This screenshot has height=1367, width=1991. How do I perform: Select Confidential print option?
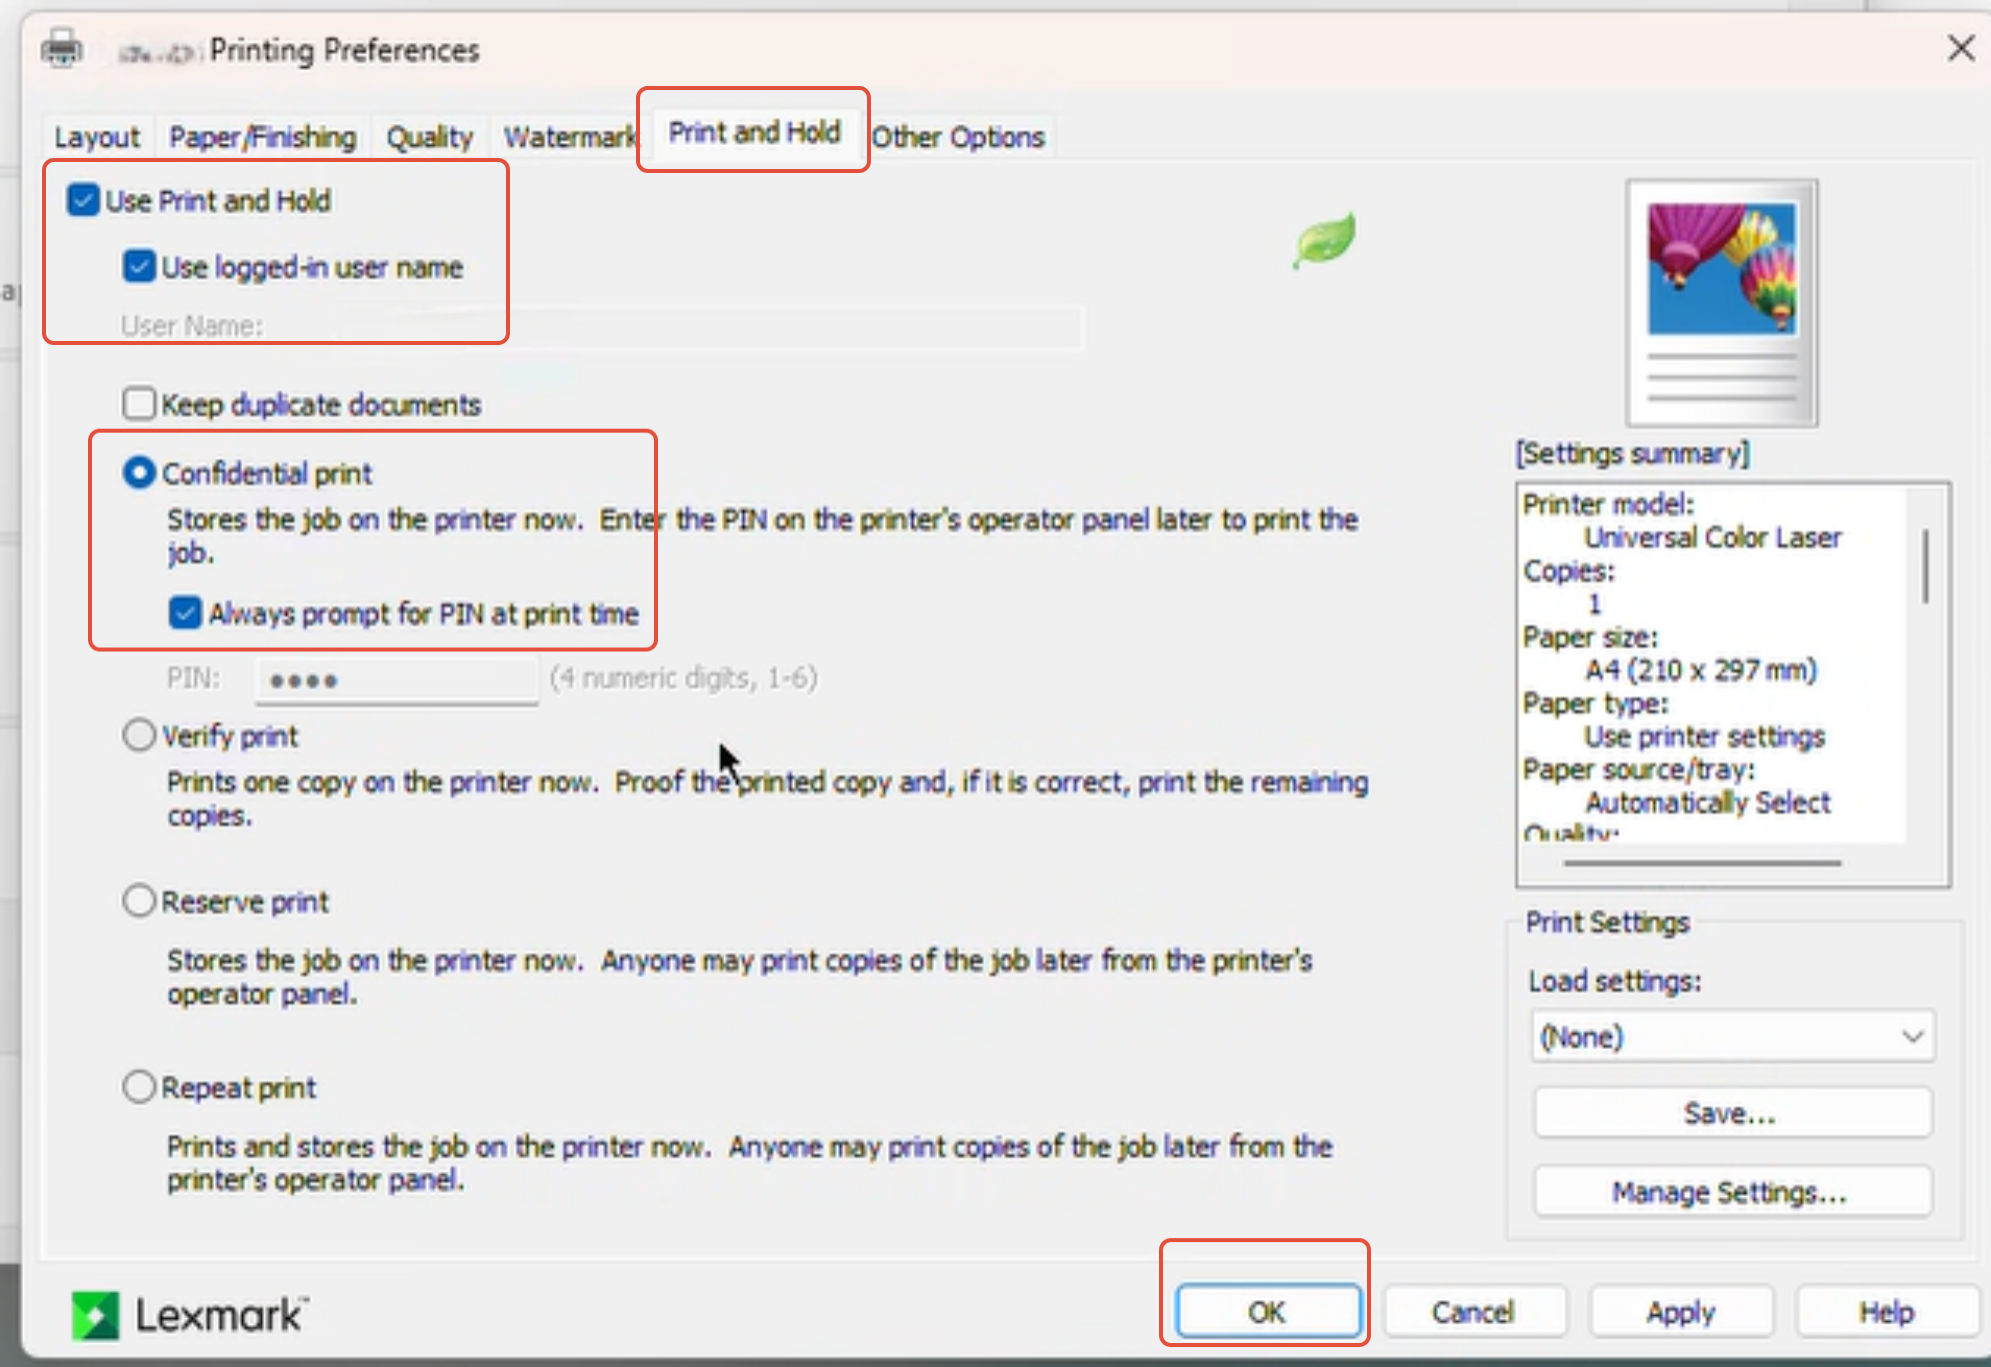click(x=139, y=472)
